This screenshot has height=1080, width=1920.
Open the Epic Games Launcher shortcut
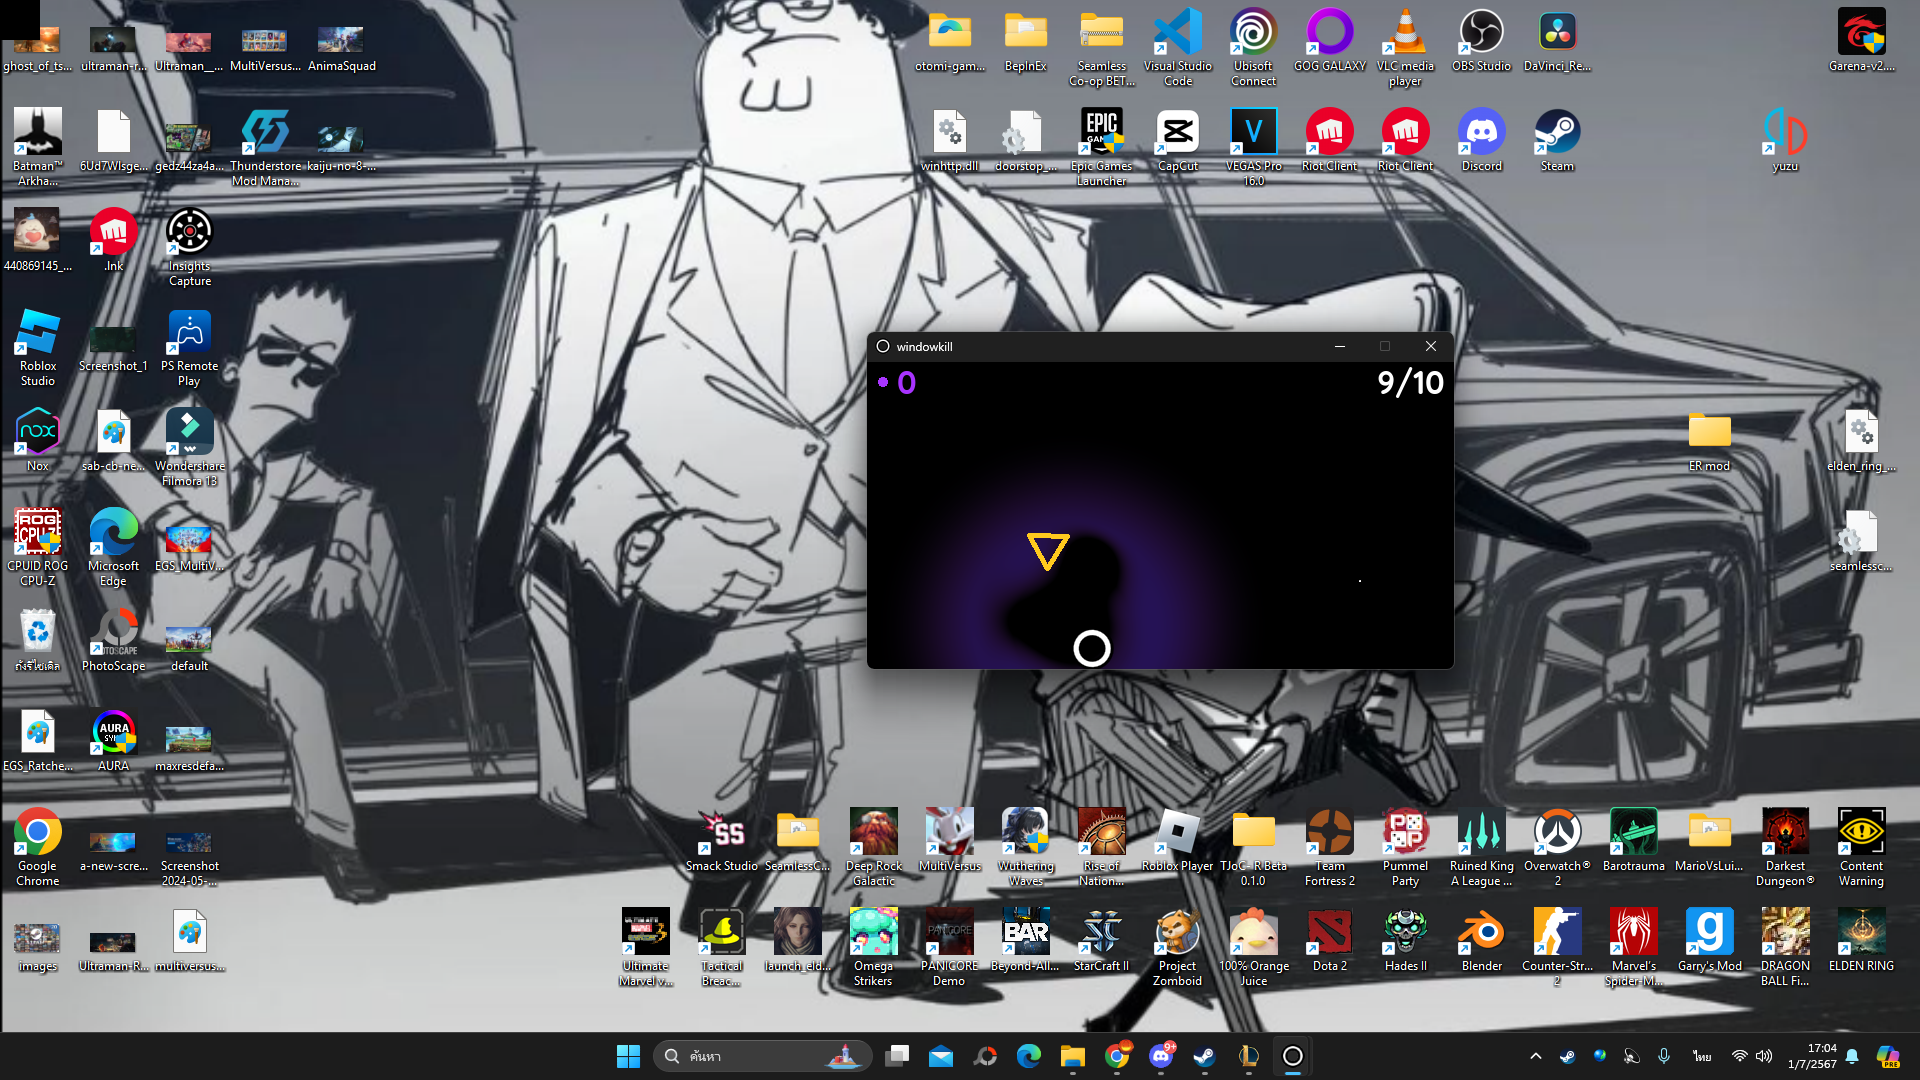point(1101,147)
